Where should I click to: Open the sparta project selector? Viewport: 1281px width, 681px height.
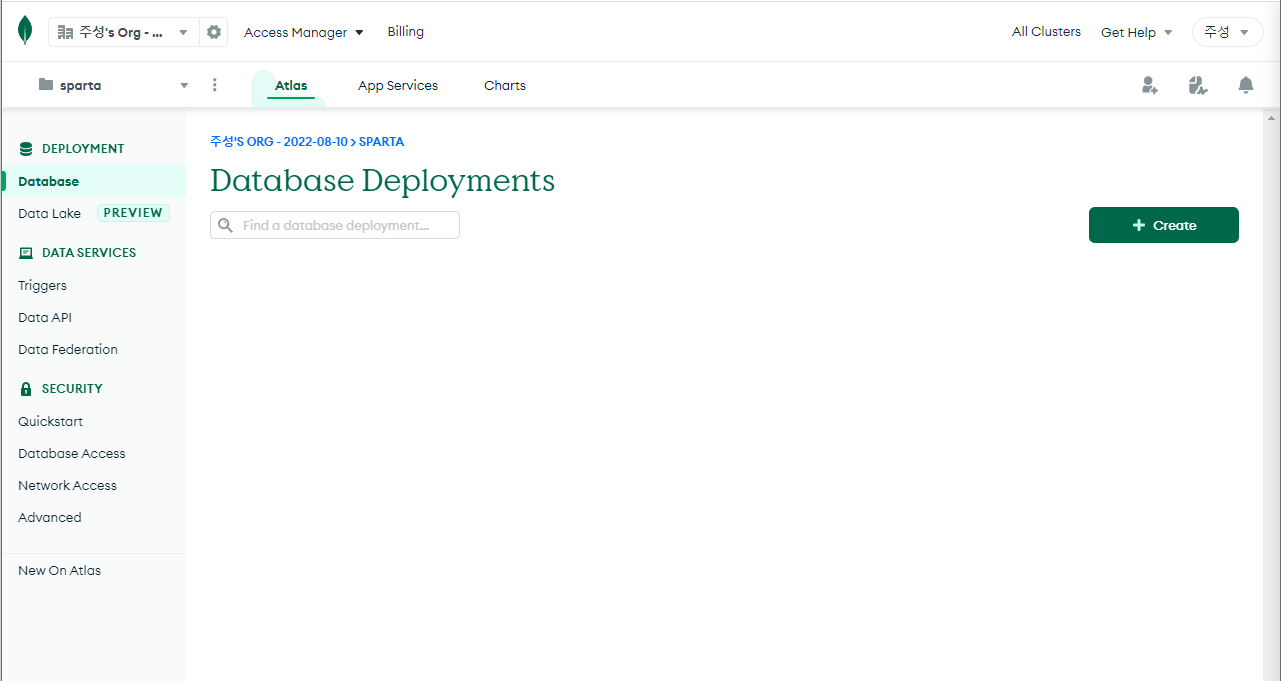[x=113, y=85]
